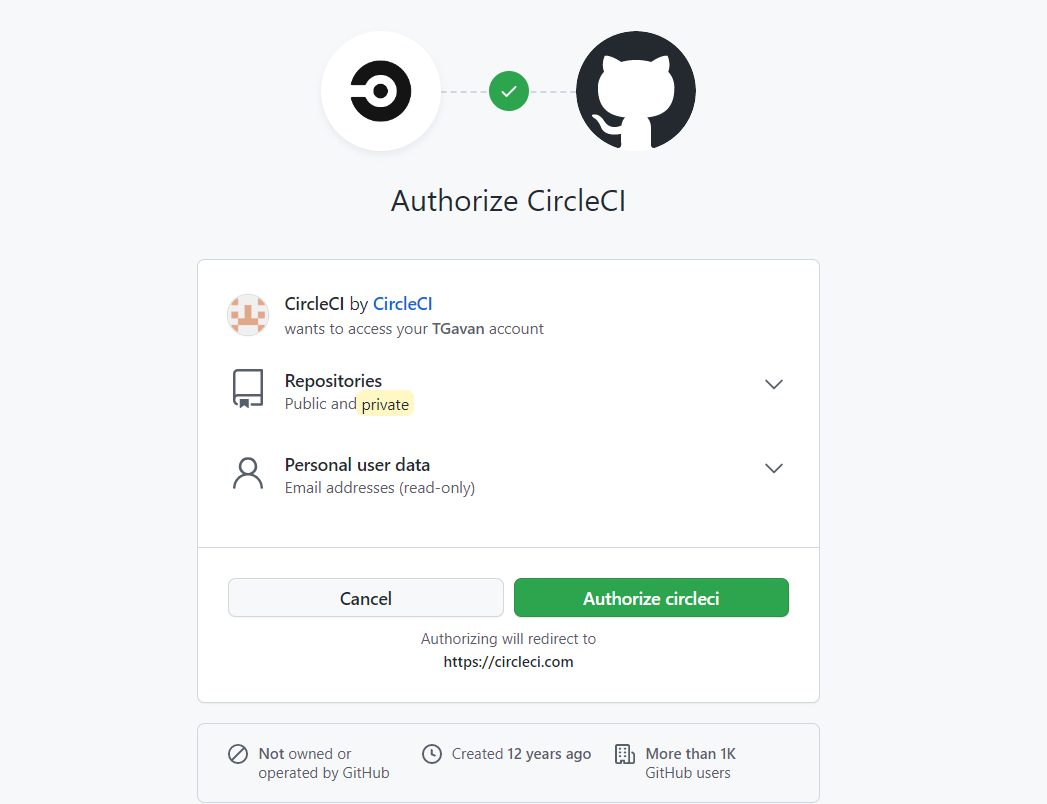Click the Repositories book icon
Image resolution: width=1047 pixels, height=804 pixels.
point(248,389)
